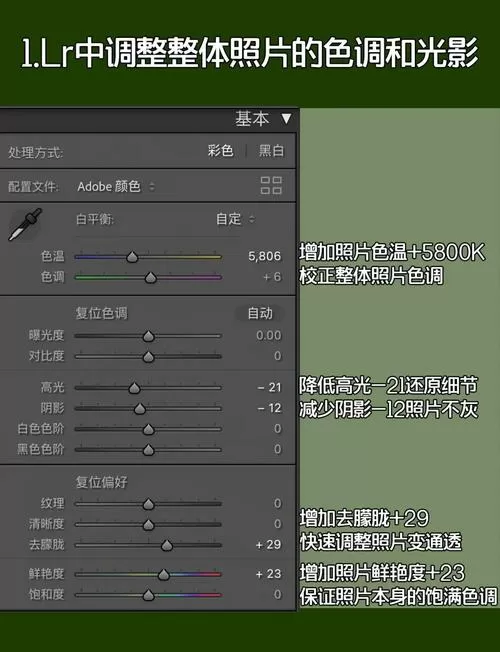500x652 pixels.
Task: Click the 黑色色阶 slider handle
Action: point(149,449)
